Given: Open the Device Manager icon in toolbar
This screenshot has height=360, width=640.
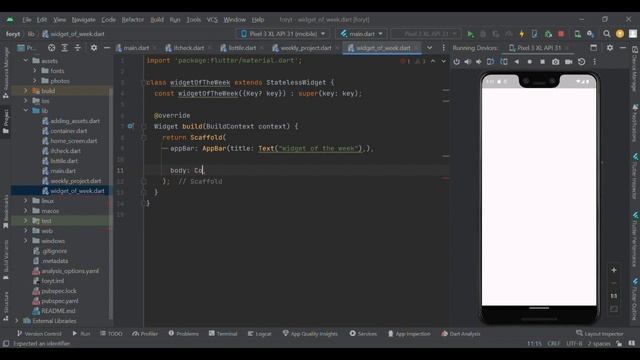Looking at the screenshot, I should tap(577, 34).
